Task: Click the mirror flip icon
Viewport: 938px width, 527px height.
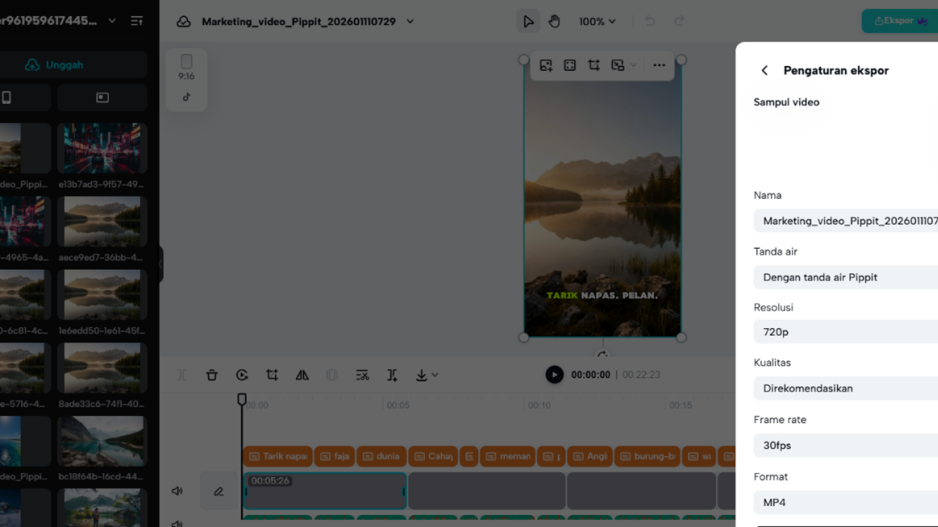Action: click(302, 375)
